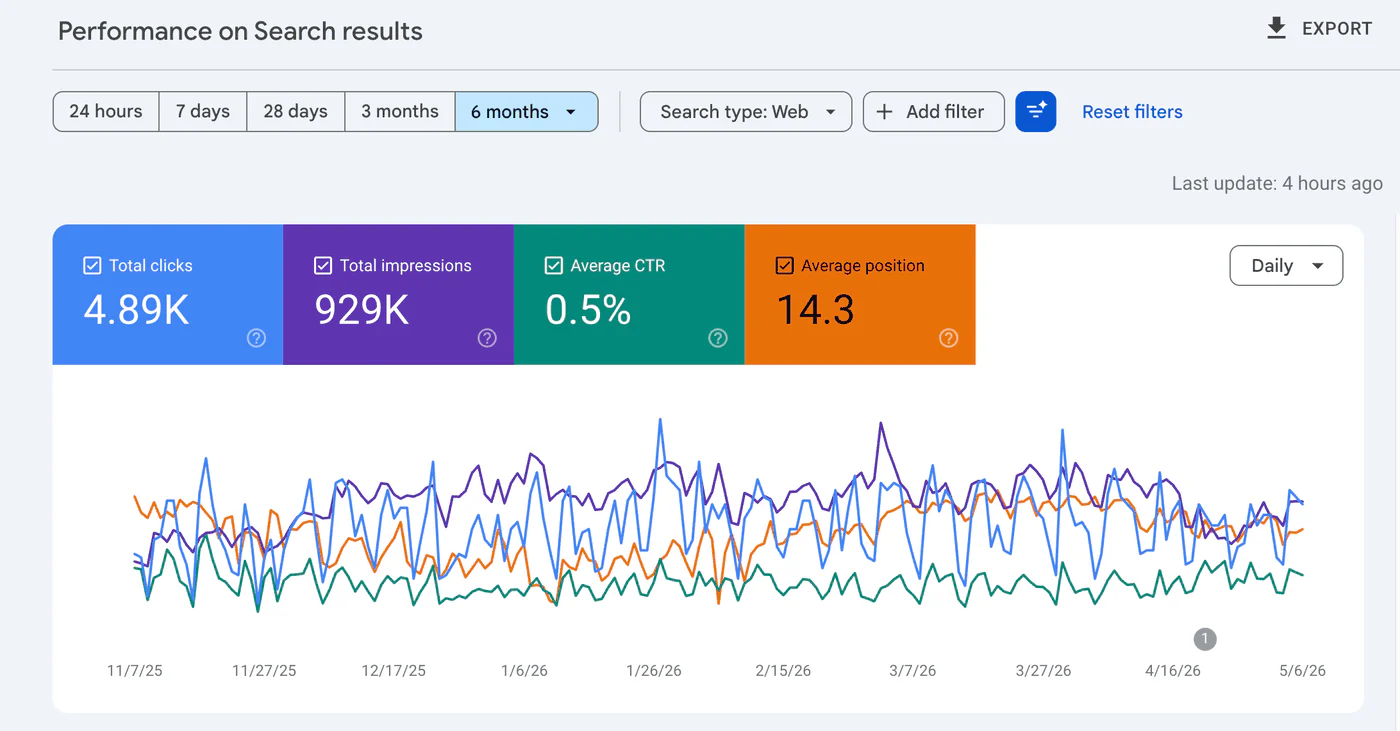Click the 929K total impressions value
This screenshot has height=731, width=1400.
coord(362,310)
